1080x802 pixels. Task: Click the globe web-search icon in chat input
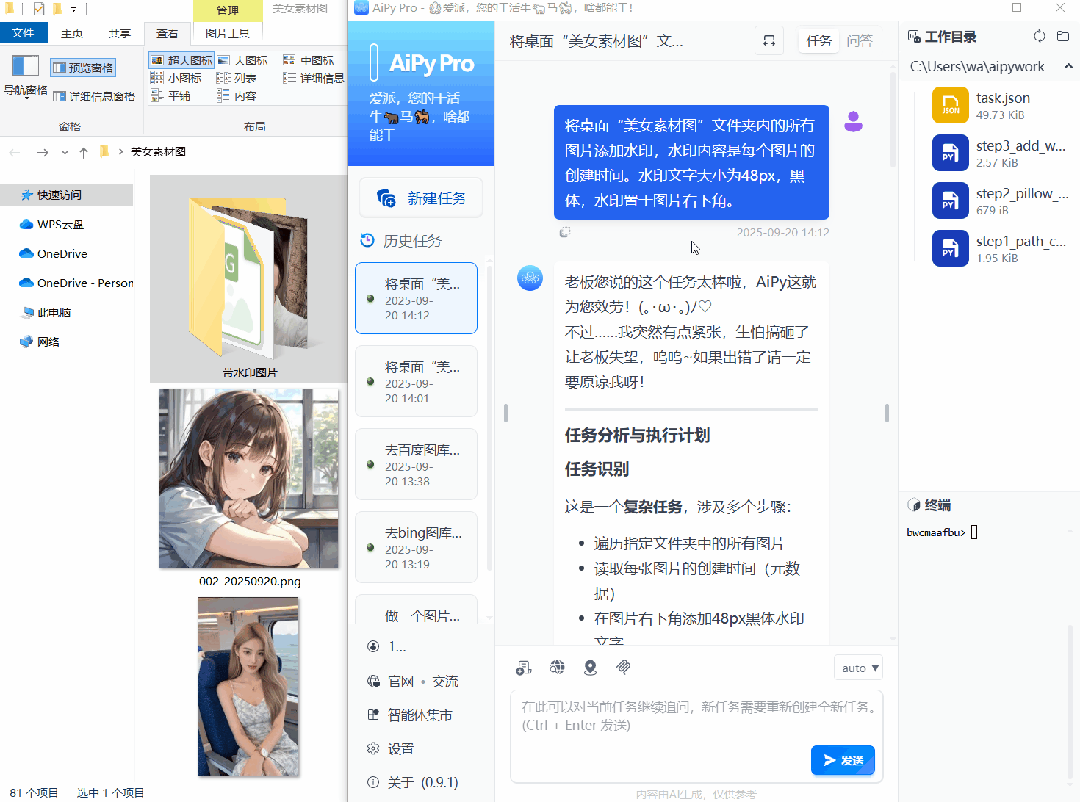(556, 667)
